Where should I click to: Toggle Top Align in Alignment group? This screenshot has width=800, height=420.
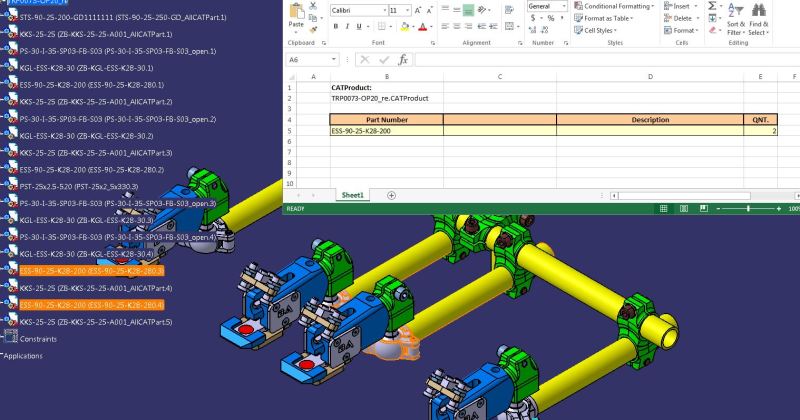[445, 10]
